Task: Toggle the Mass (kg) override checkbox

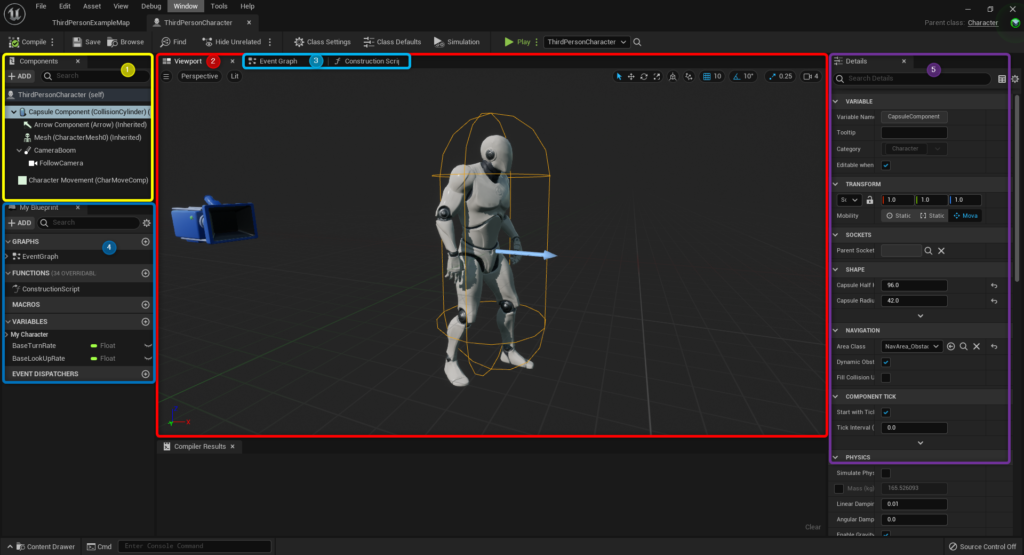Action: [x=839, y=488]
